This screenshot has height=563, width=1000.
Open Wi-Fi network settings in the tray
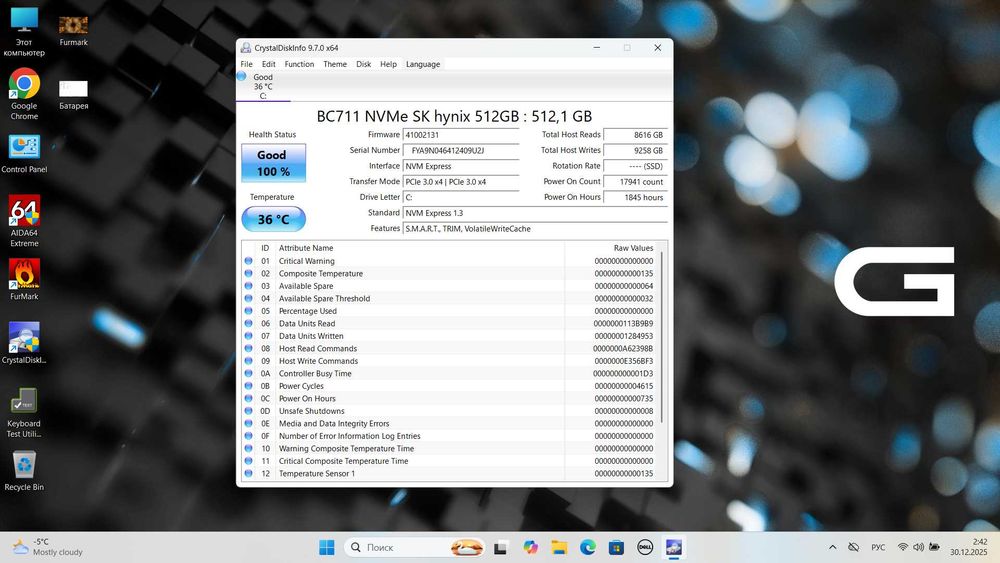click(x=902, y=547)
